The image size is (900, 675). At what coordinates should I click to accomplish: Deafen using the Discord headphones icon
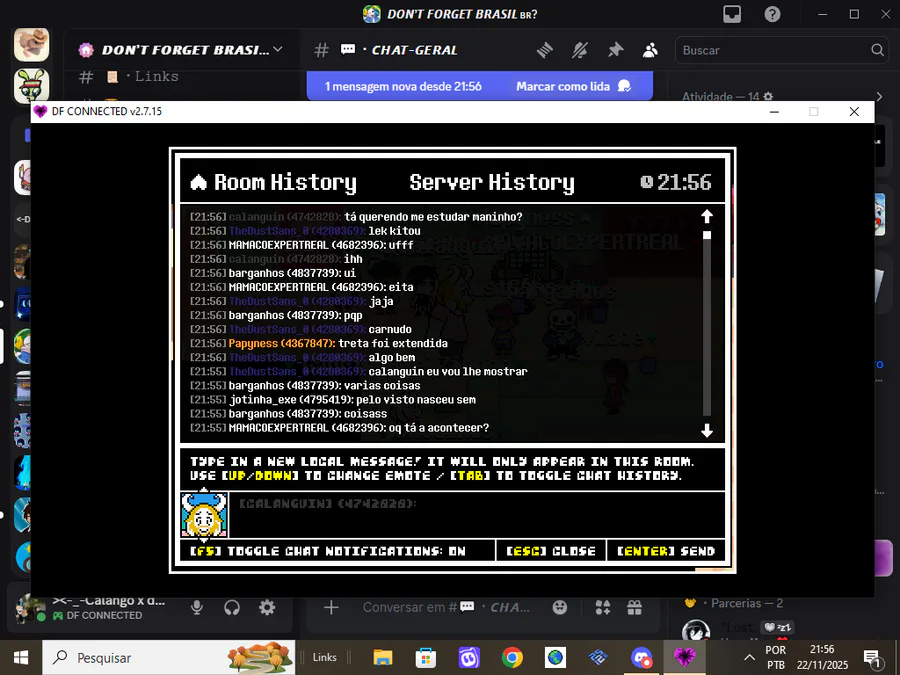[232, 607]
